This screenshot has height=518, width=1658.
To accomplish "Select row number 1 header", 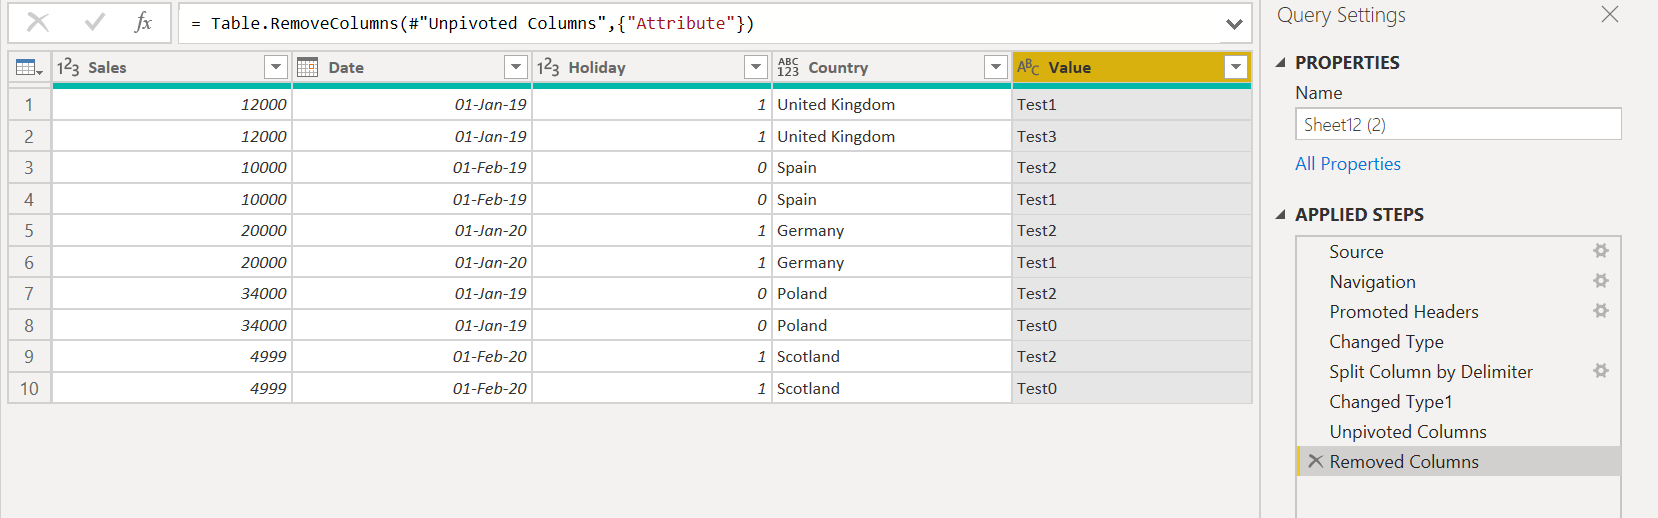I will (x=29, y=104).
